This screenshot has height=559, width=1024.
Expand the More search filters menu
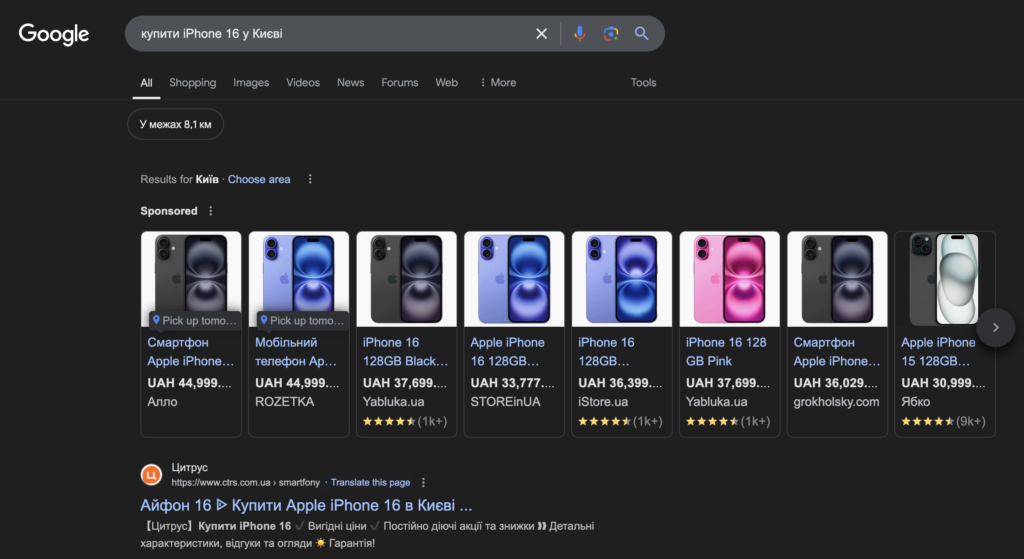click(497, 83)
